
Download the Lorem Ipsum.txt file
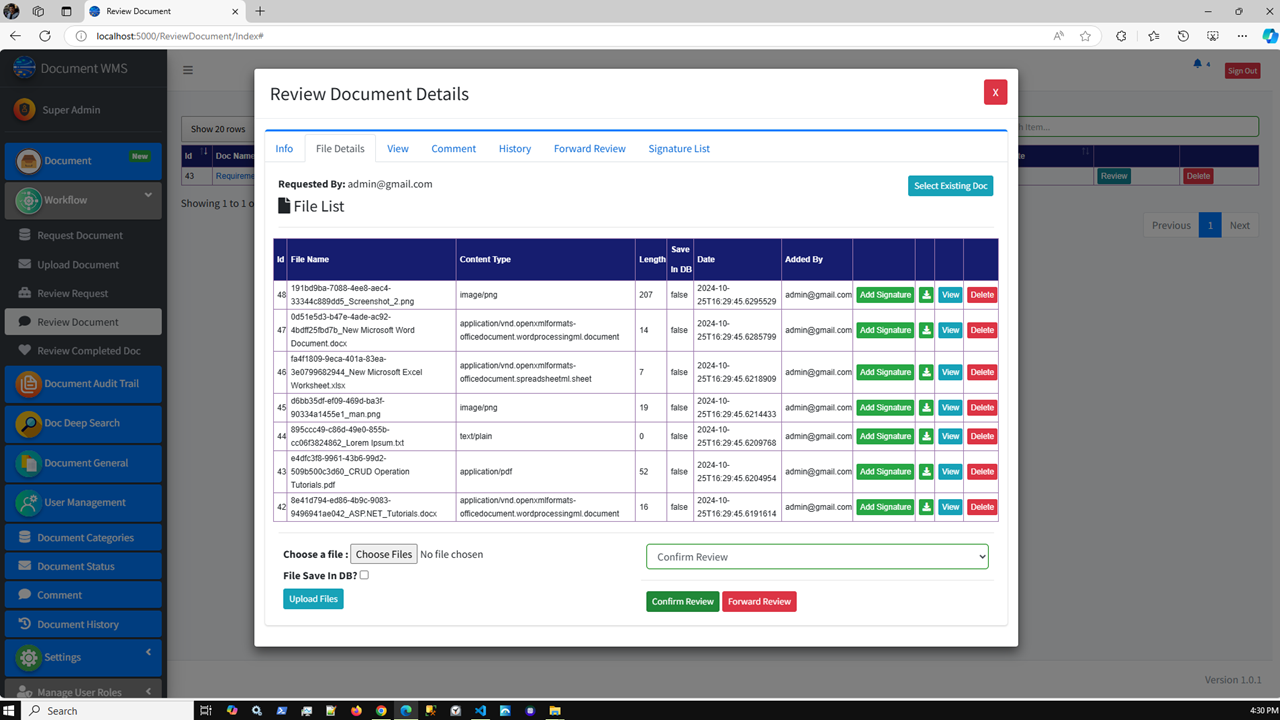[x=925, y=436]
